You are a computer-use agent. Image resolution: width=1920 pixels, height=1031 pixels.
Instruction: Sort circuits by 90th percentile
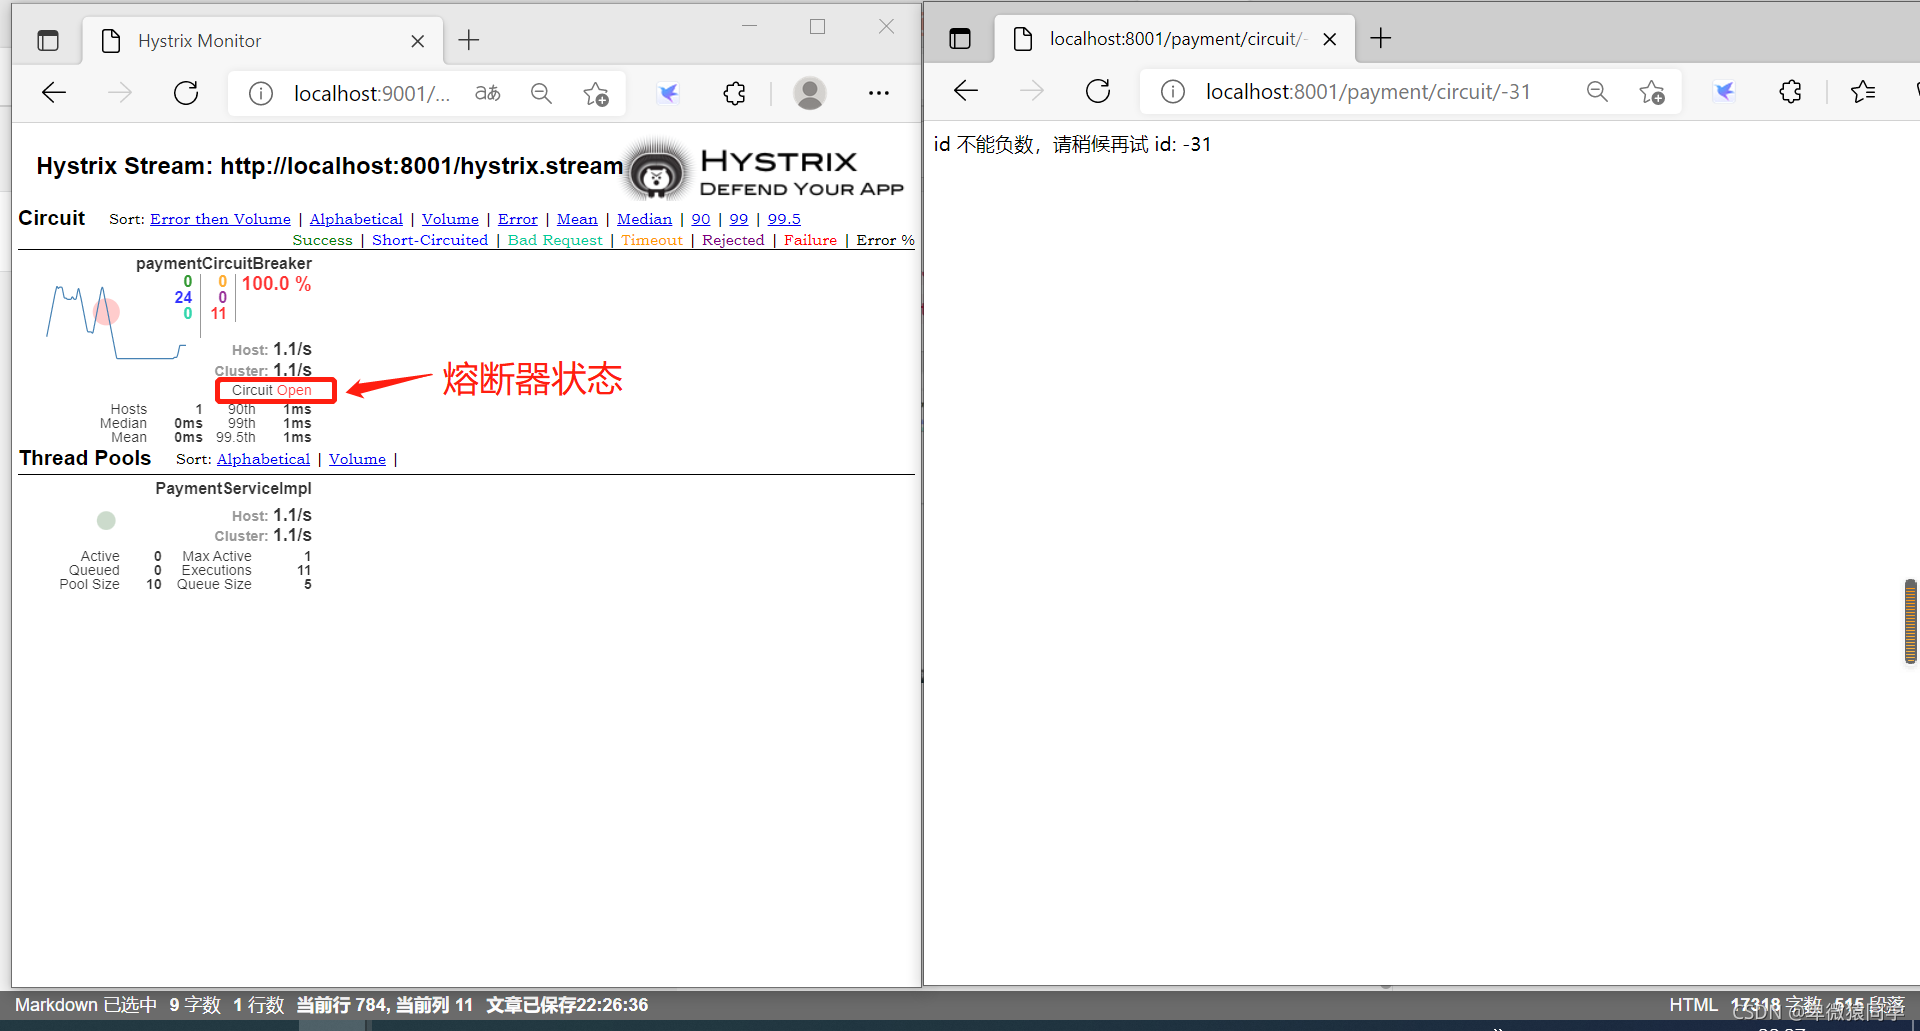(x=701, y=219)
